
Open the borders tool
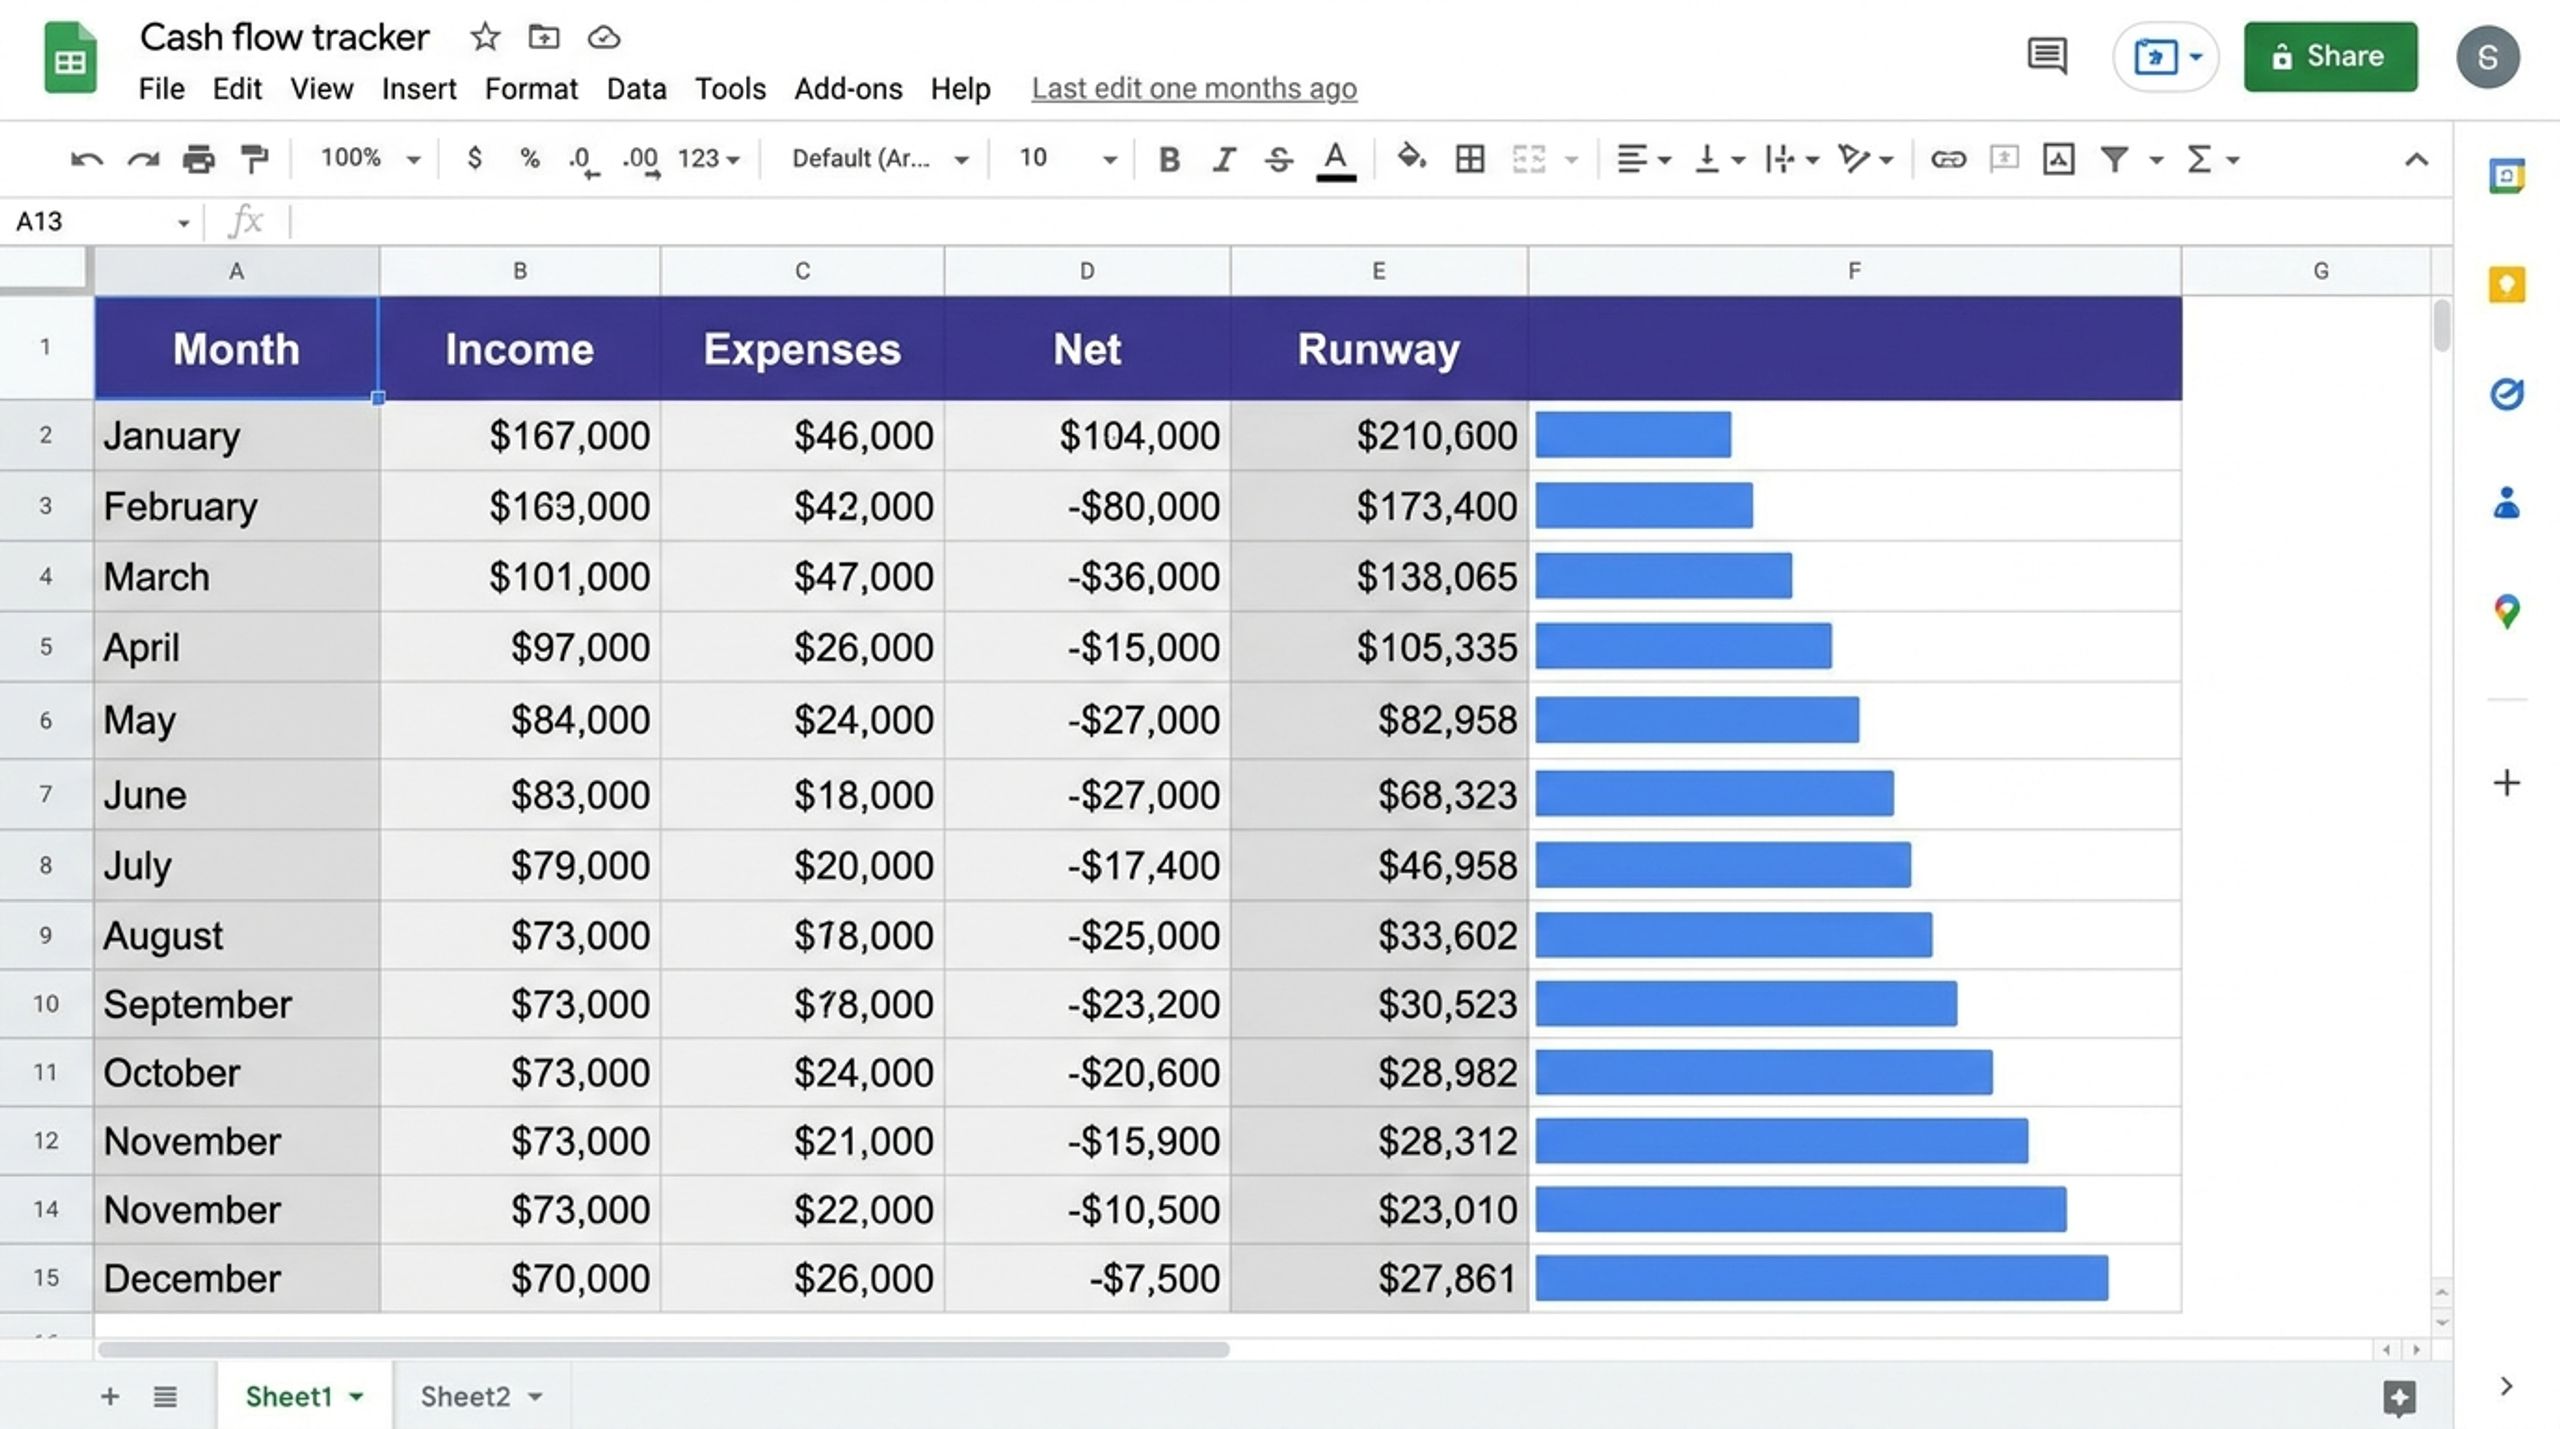click(x=1470, y=159)
